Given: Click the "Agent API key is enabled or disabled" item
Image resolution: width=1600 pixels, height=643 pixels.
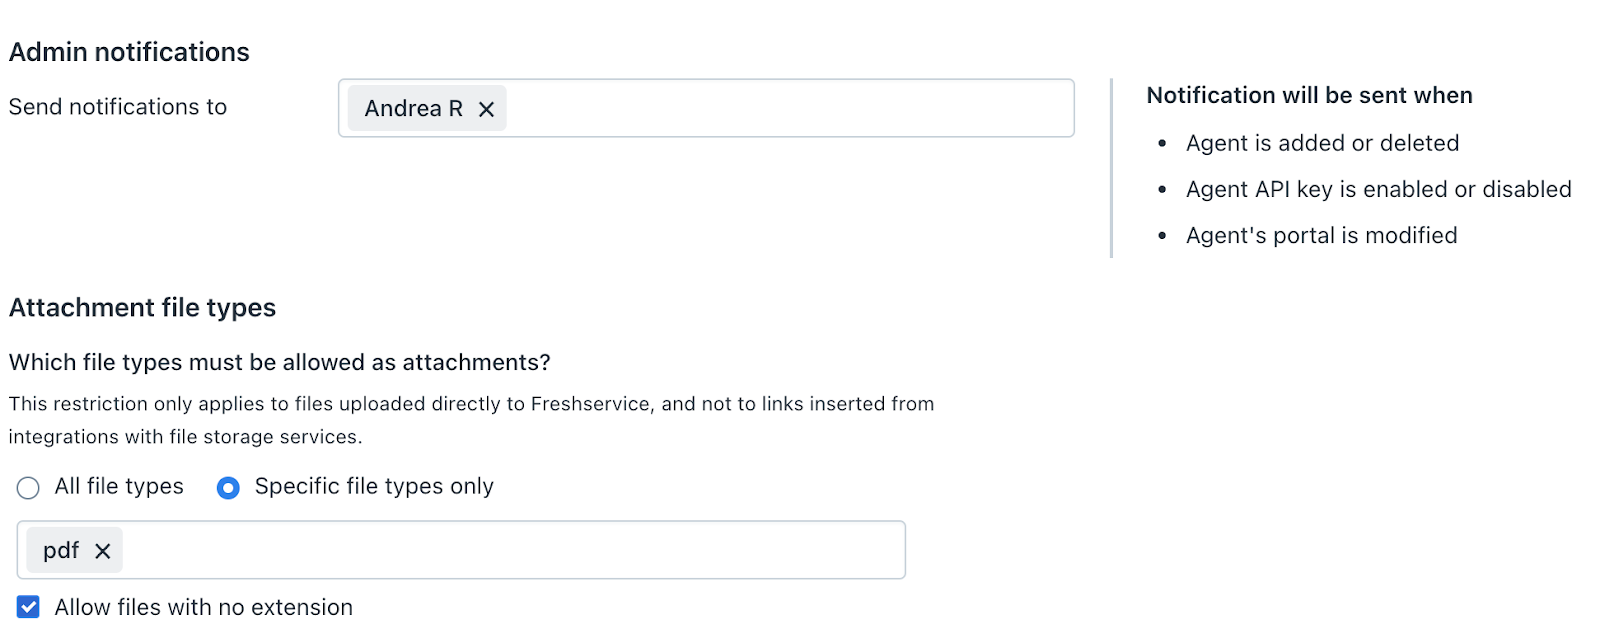Looking at the screenshot, I should [1378, 189].
